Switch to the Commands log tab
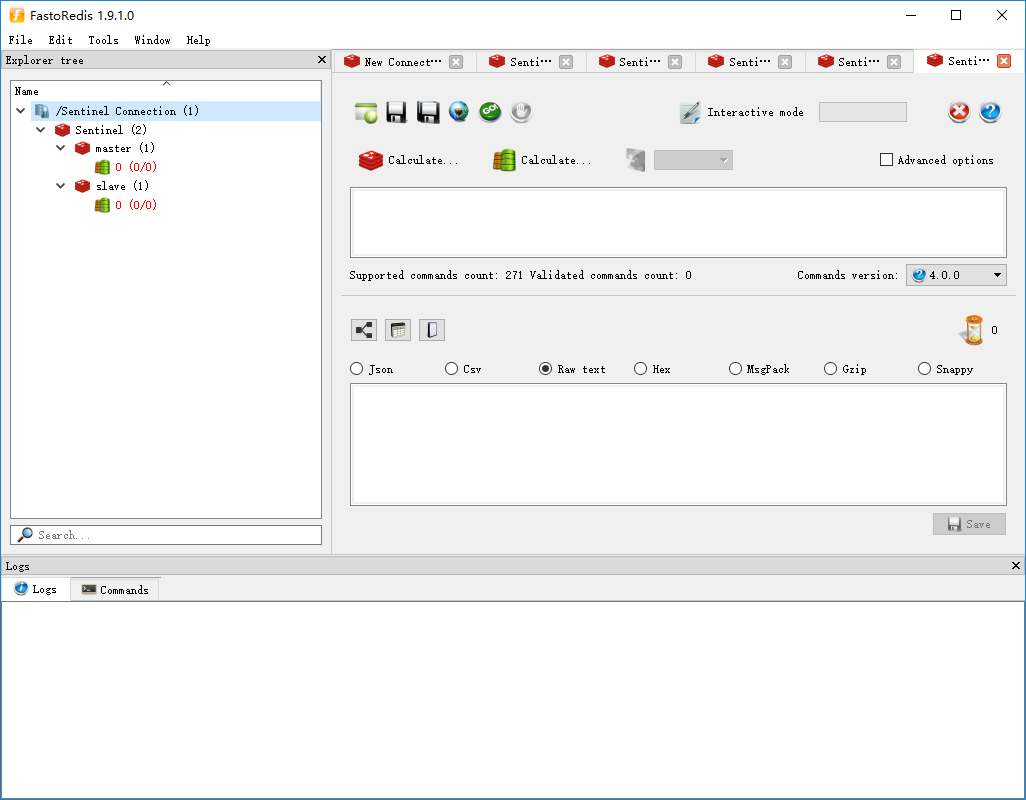The height and width of the screenshot is (800, 1026). tap(115, 590)
